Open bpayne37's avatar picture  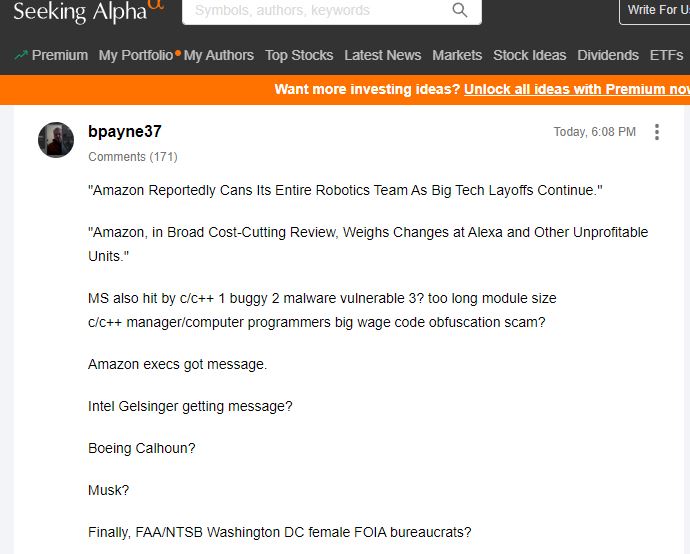56,140
